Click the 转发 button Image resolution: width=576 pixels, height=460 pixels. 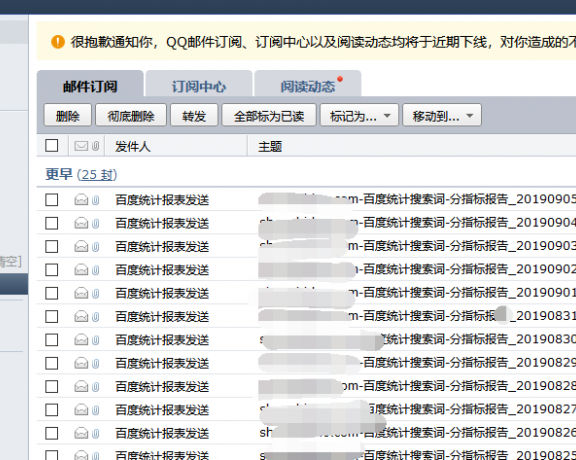(194, 115)
